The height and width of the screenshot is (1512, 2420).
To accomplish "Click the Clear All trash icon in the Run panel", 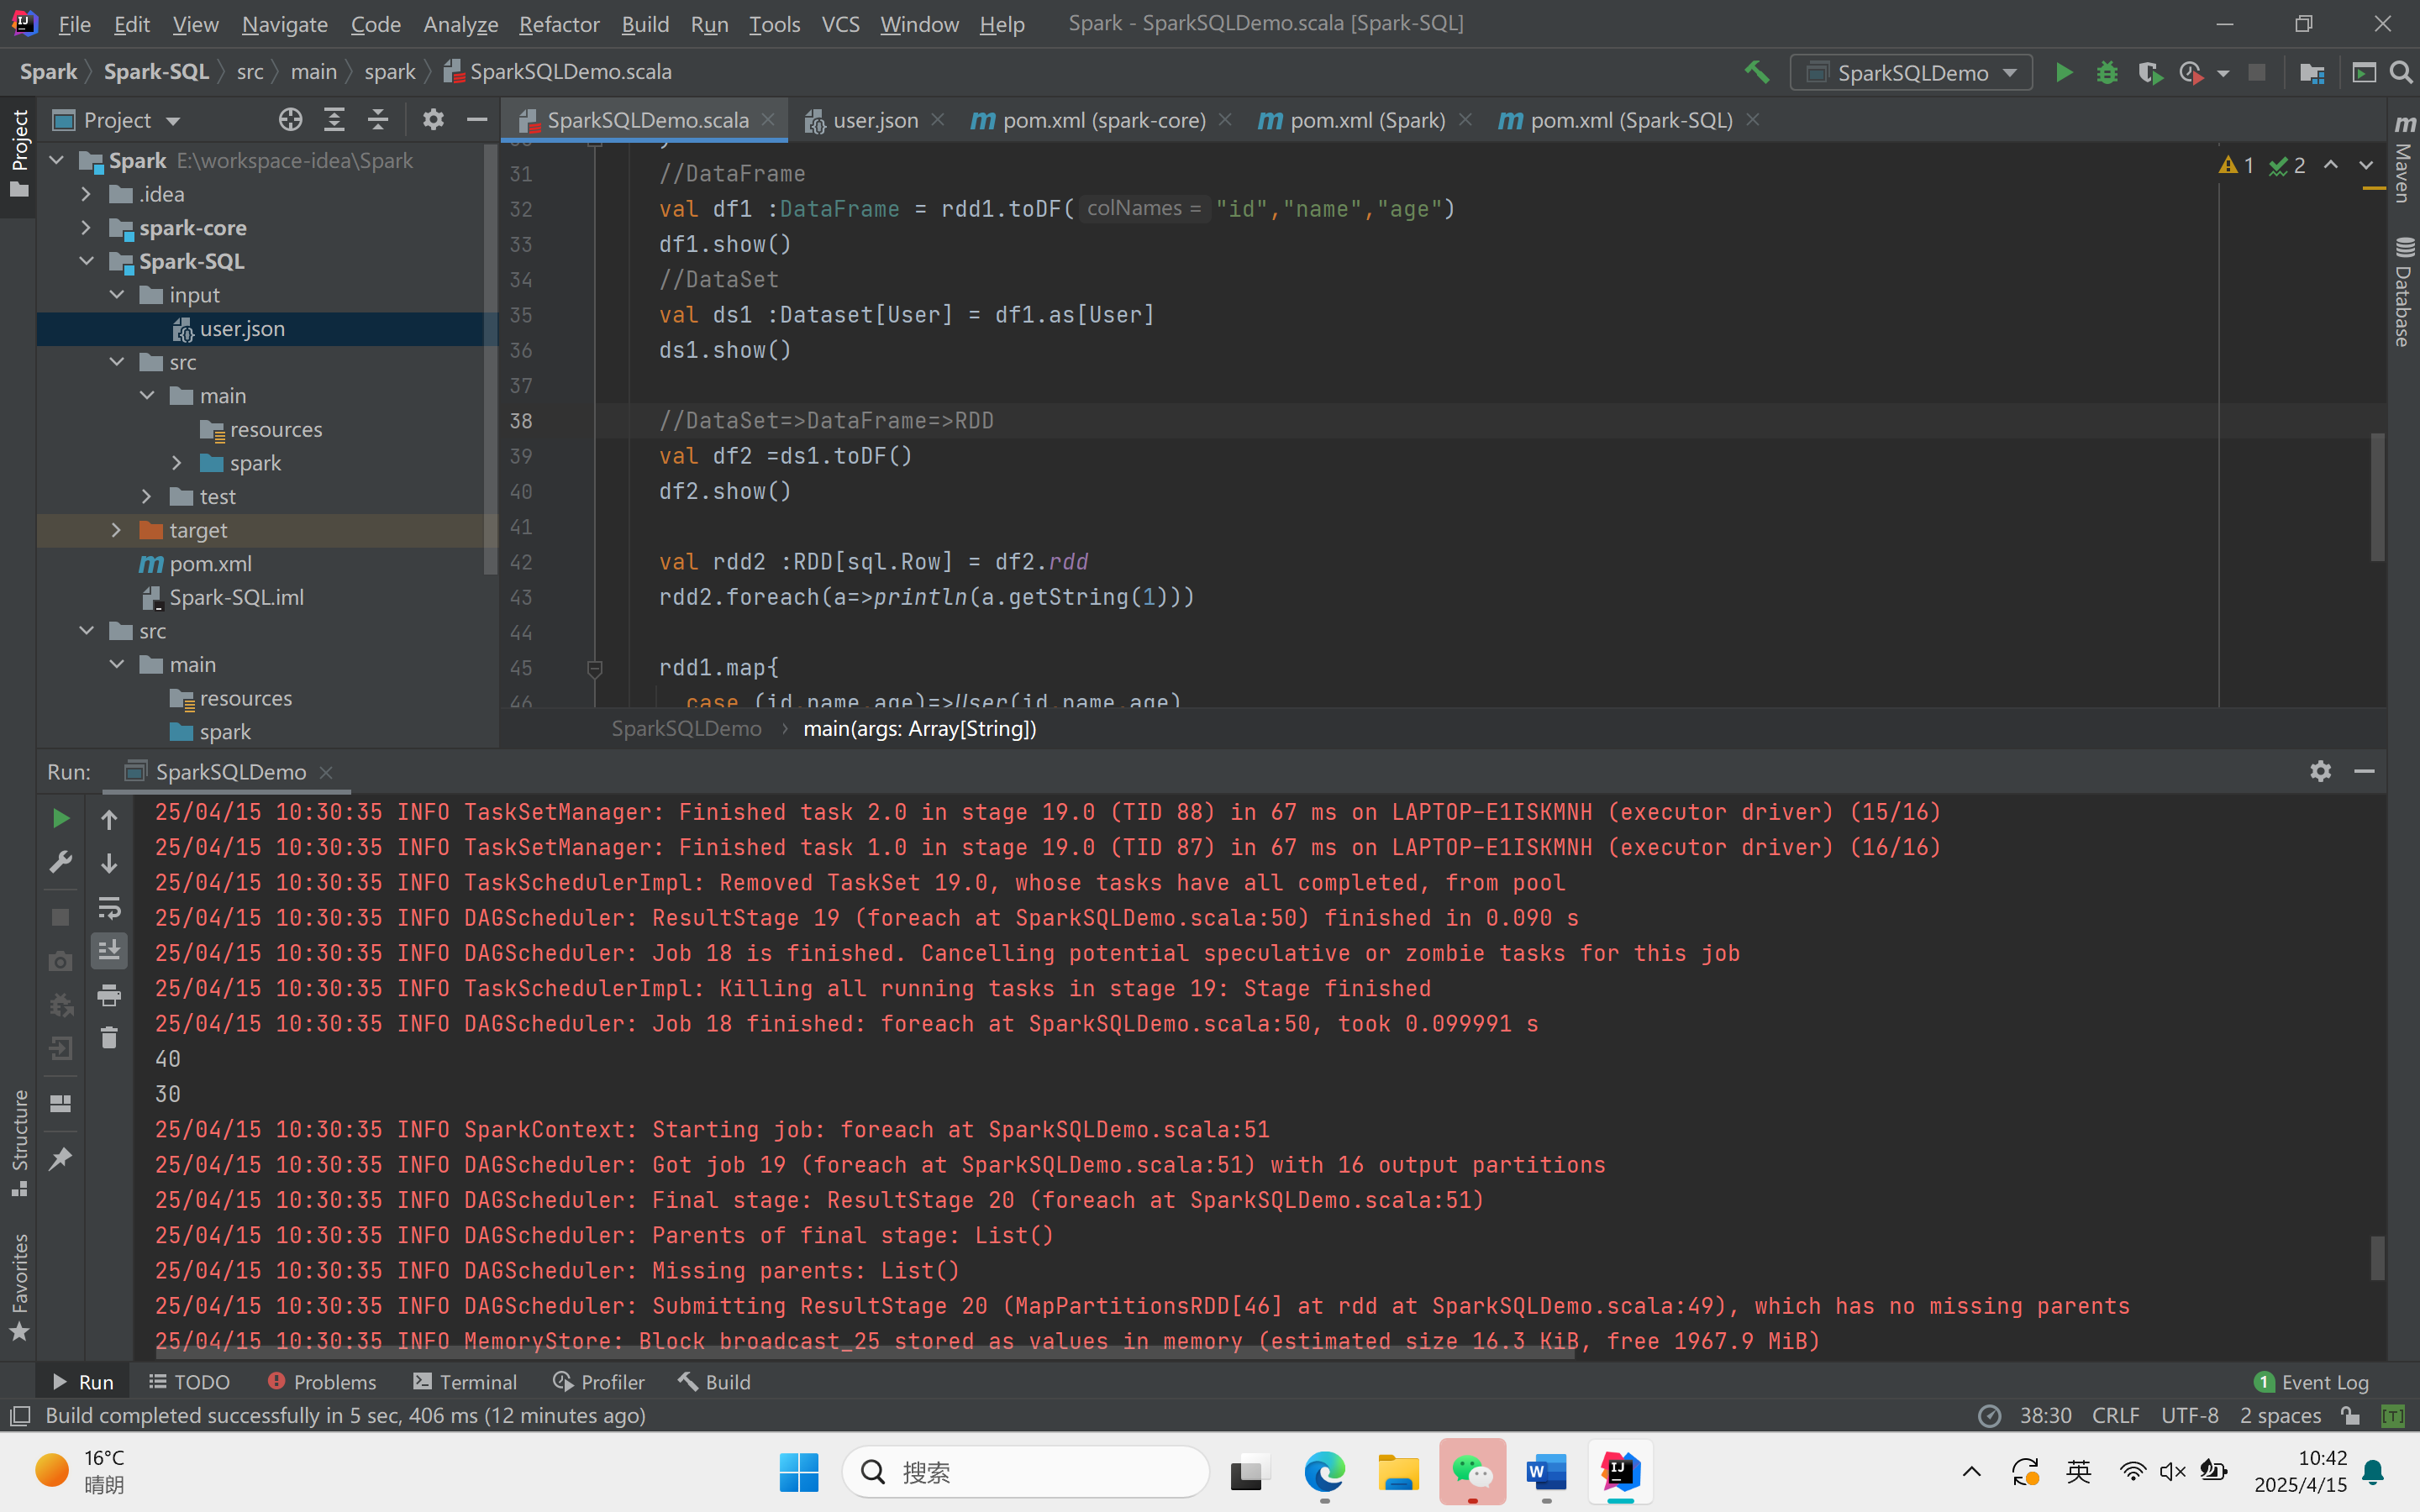I will (109, 1038).
